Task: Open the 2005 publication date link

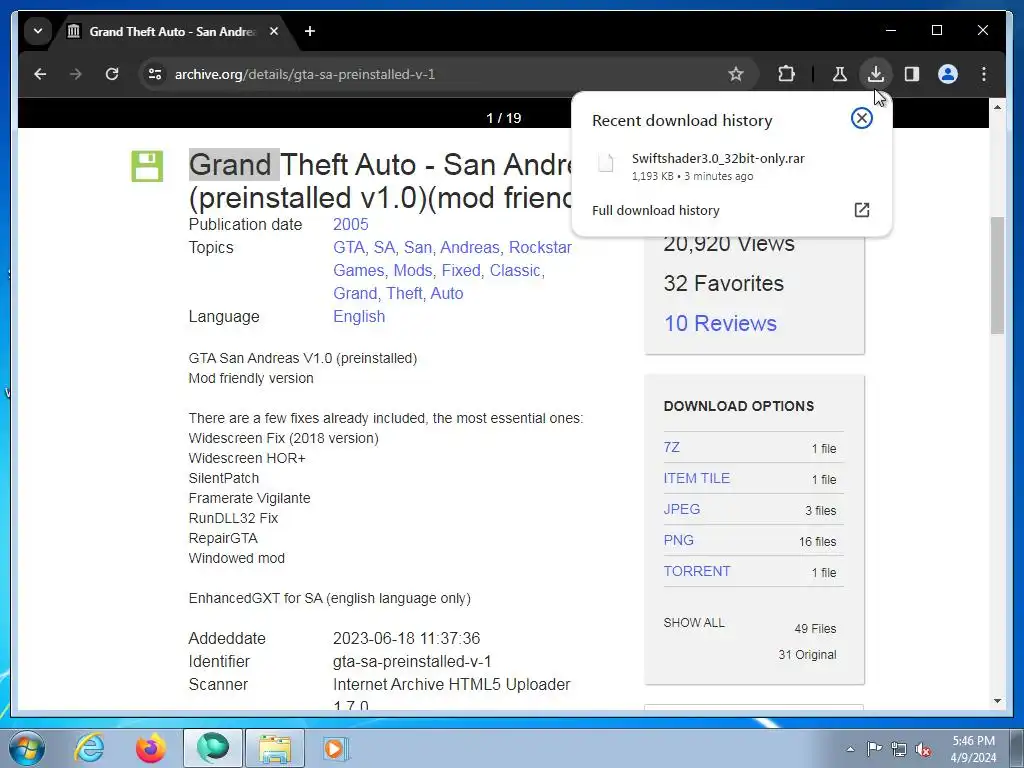Action: (351, 224)
